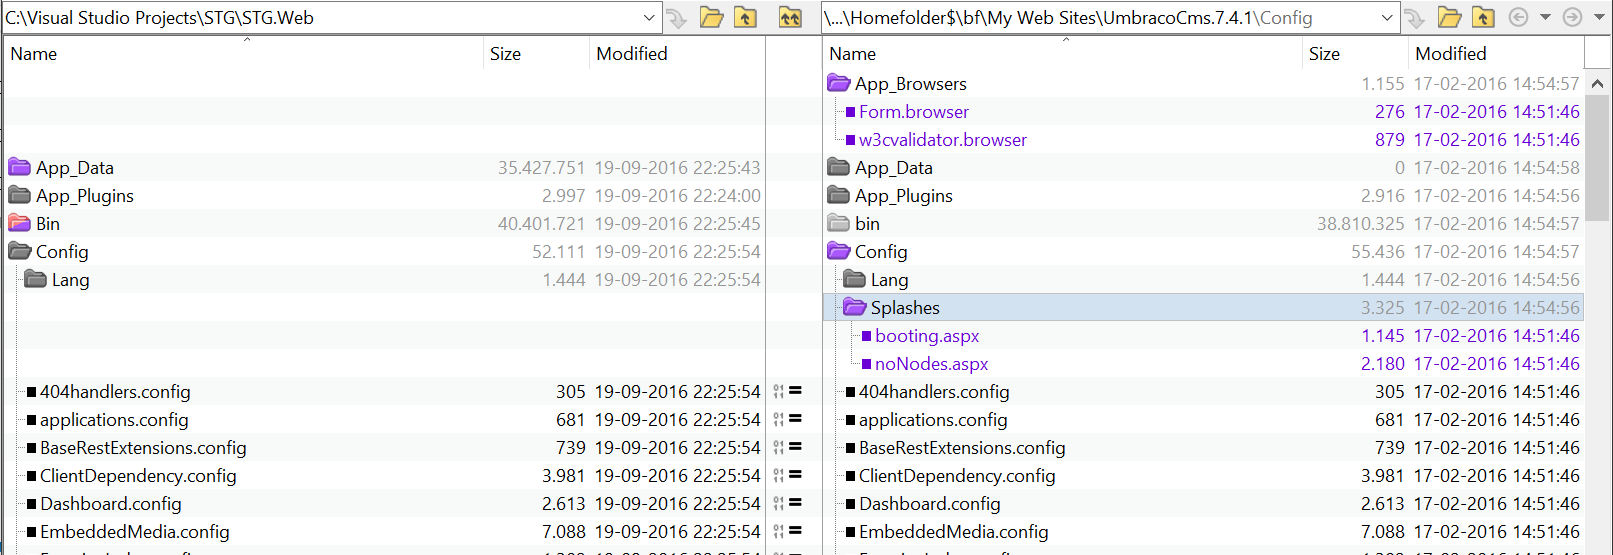The width and height of the screenshot is (1613, 555).
Task: Select EmbeddedMedia.config in right pane
Action: tap(954, 532)
